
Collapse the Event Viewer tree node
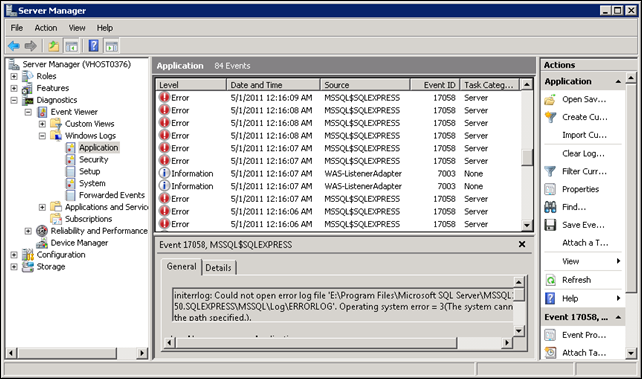tap(28, 112)
